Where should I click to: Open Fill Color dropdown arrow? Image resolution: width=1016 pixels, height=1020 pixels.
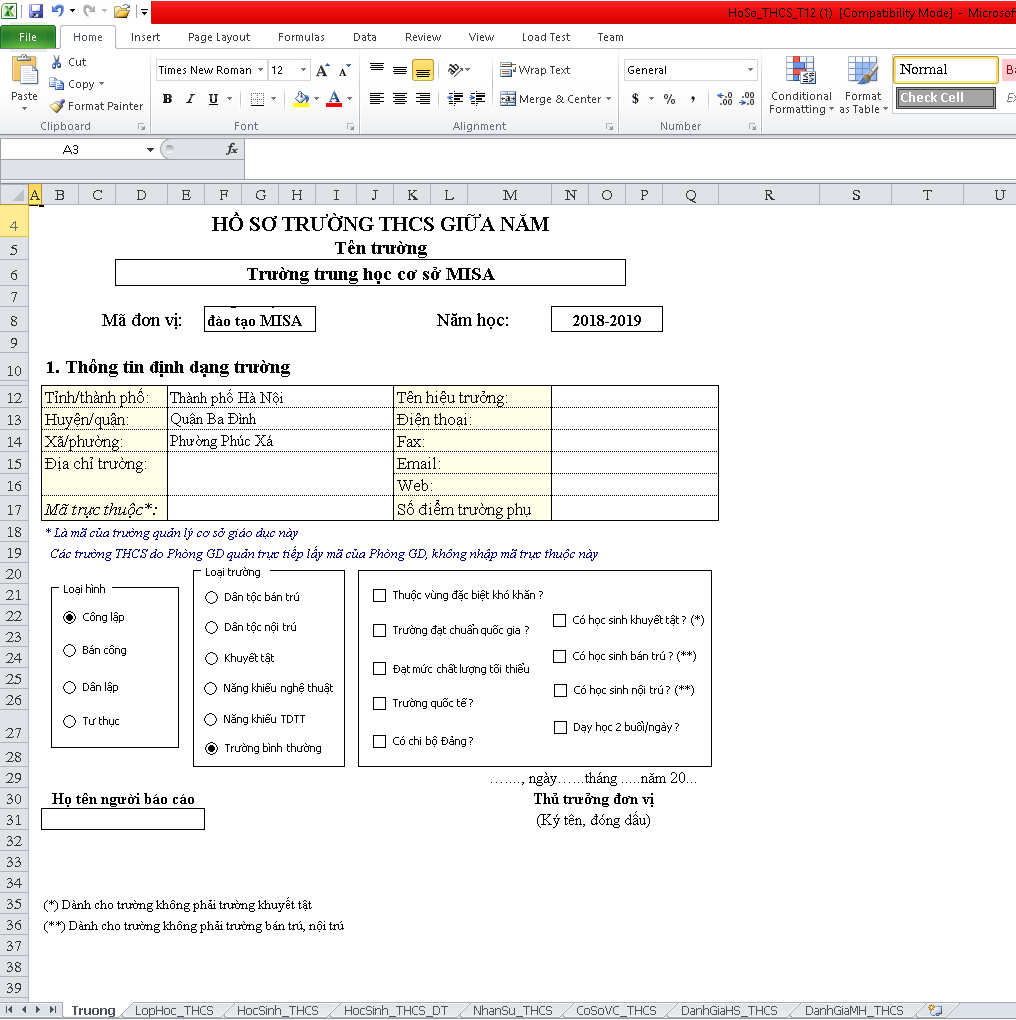click(317, 99)
